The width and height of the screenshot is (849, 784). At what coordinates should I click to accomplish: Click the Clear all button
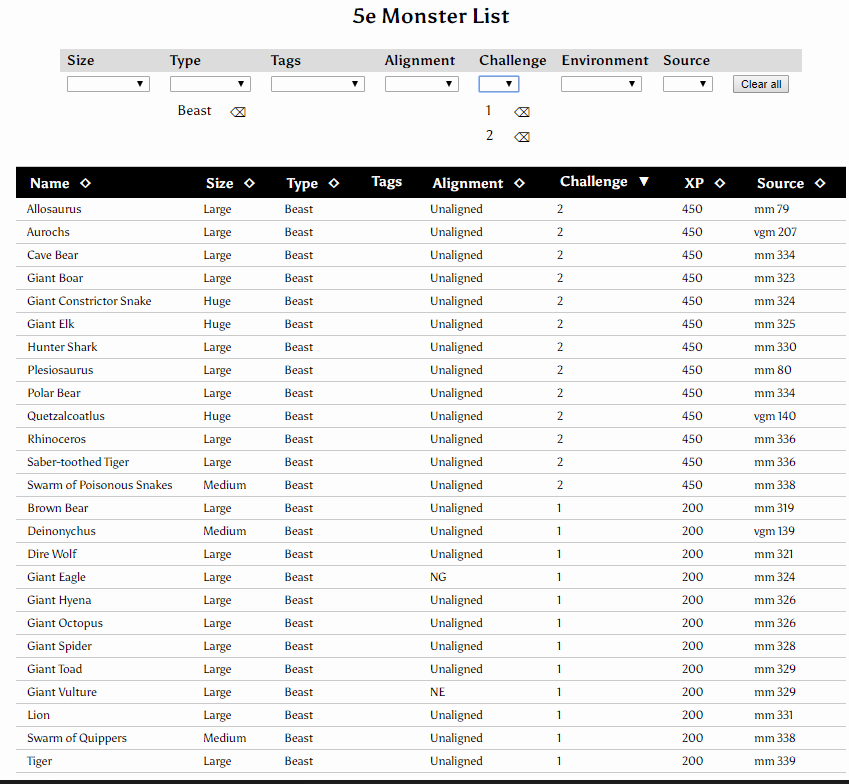pos(761,84)
